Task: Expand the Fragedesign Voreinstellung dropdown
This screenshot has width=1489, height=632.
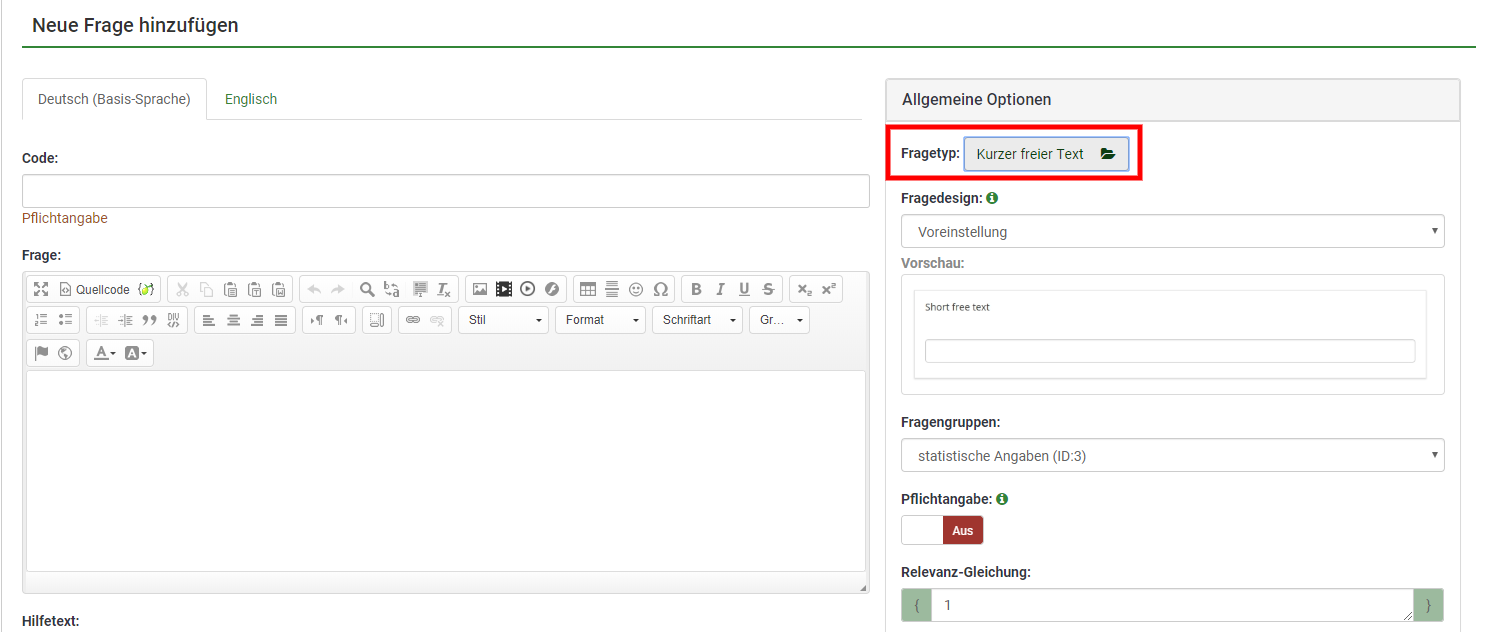Action: click(x=1172, y=231)
